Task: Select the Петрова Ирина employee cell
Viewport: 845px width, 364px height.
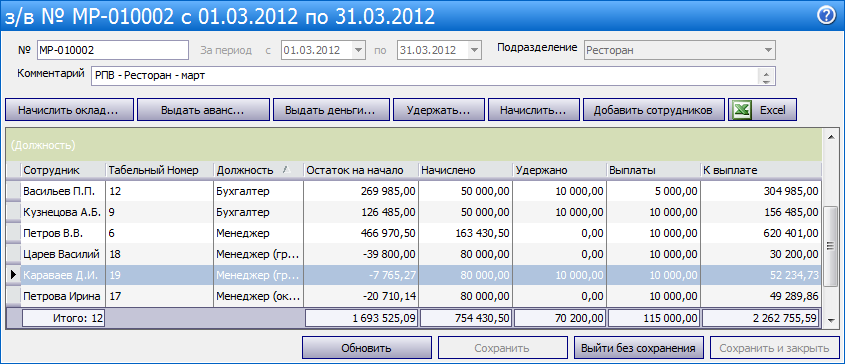Action: tap(63, 296)
